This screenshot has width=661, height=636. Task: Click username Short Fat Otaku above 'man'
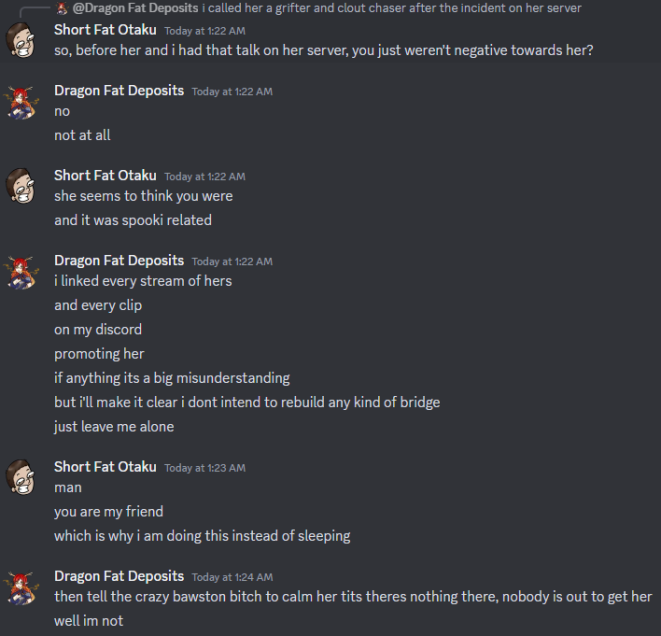tap(105, 467)
